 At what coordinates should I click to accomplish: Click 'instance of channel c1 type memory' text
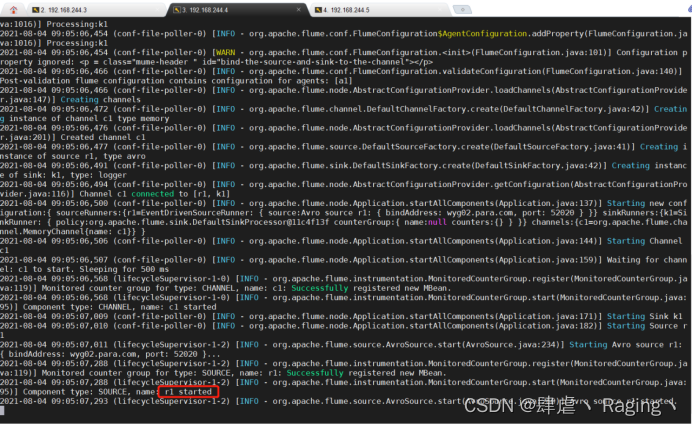[x=89, y=118]
